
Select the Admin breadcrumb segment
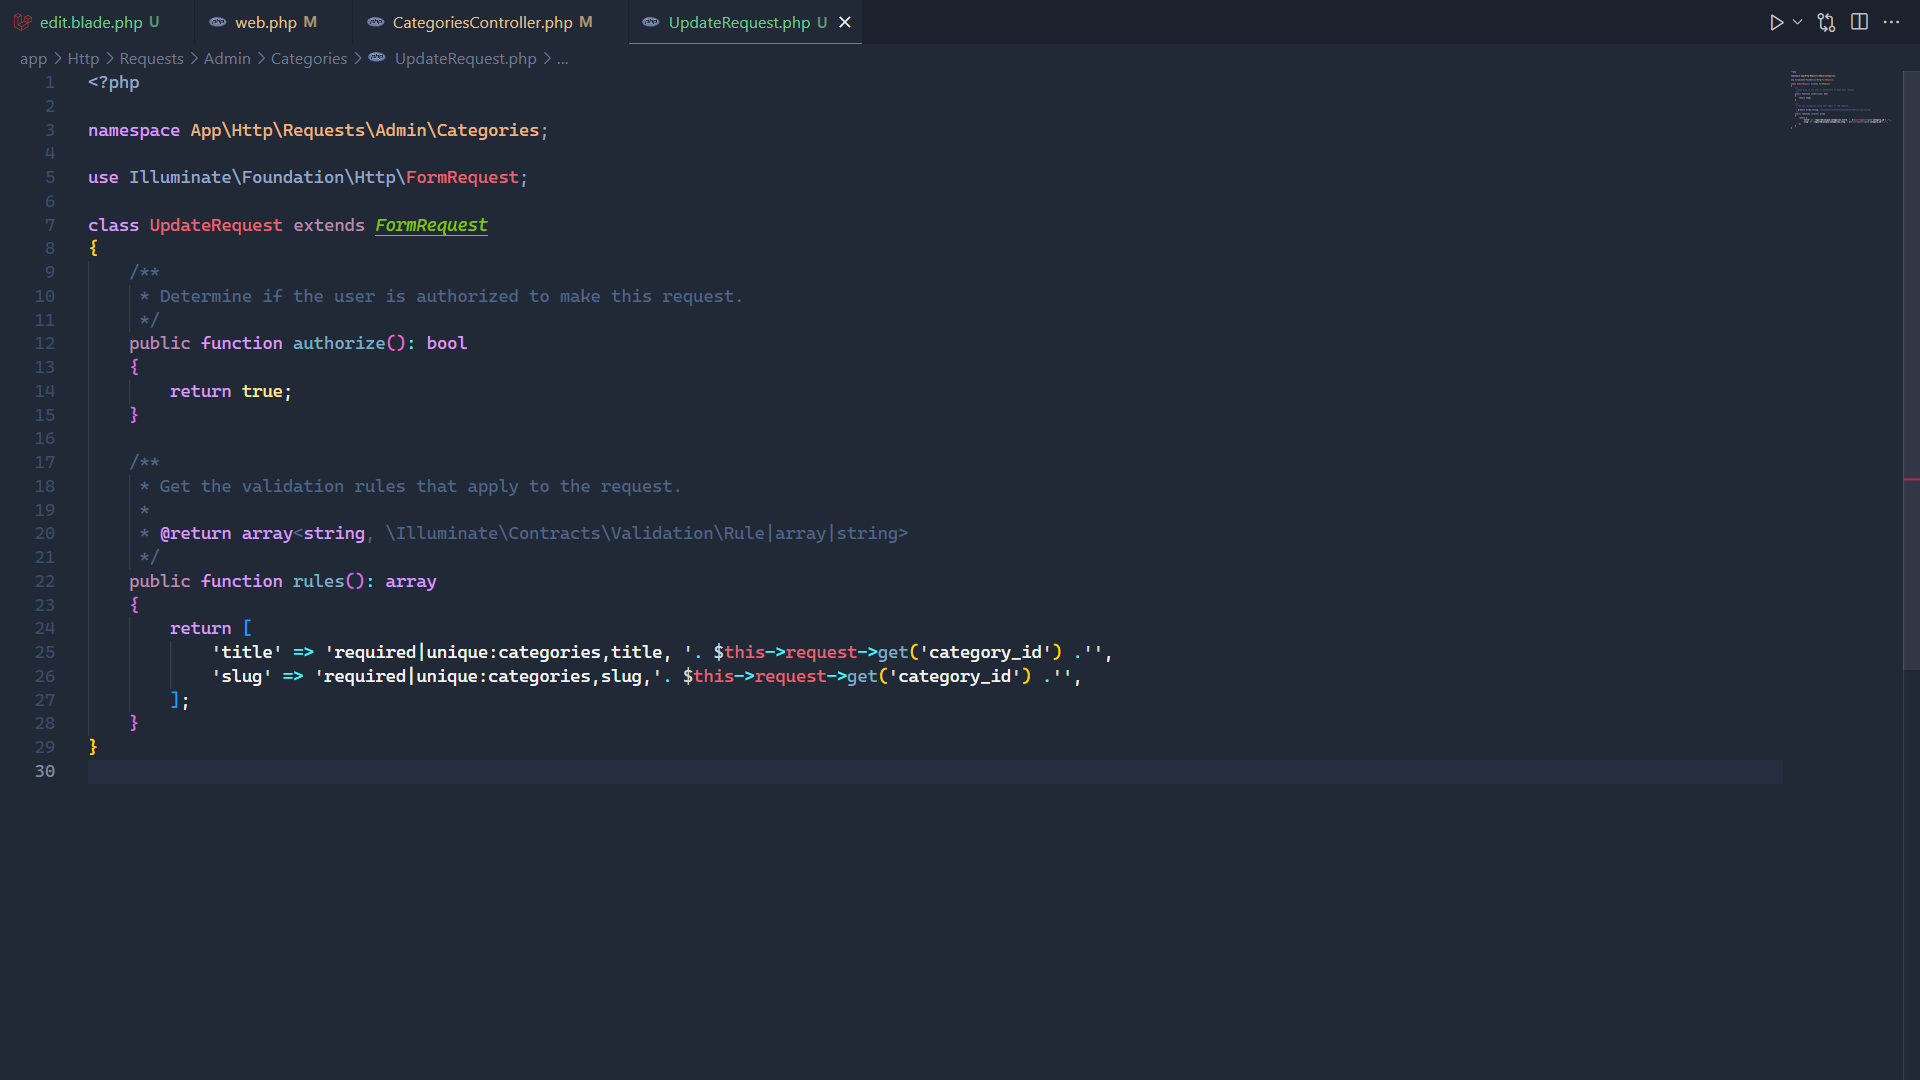227,59
